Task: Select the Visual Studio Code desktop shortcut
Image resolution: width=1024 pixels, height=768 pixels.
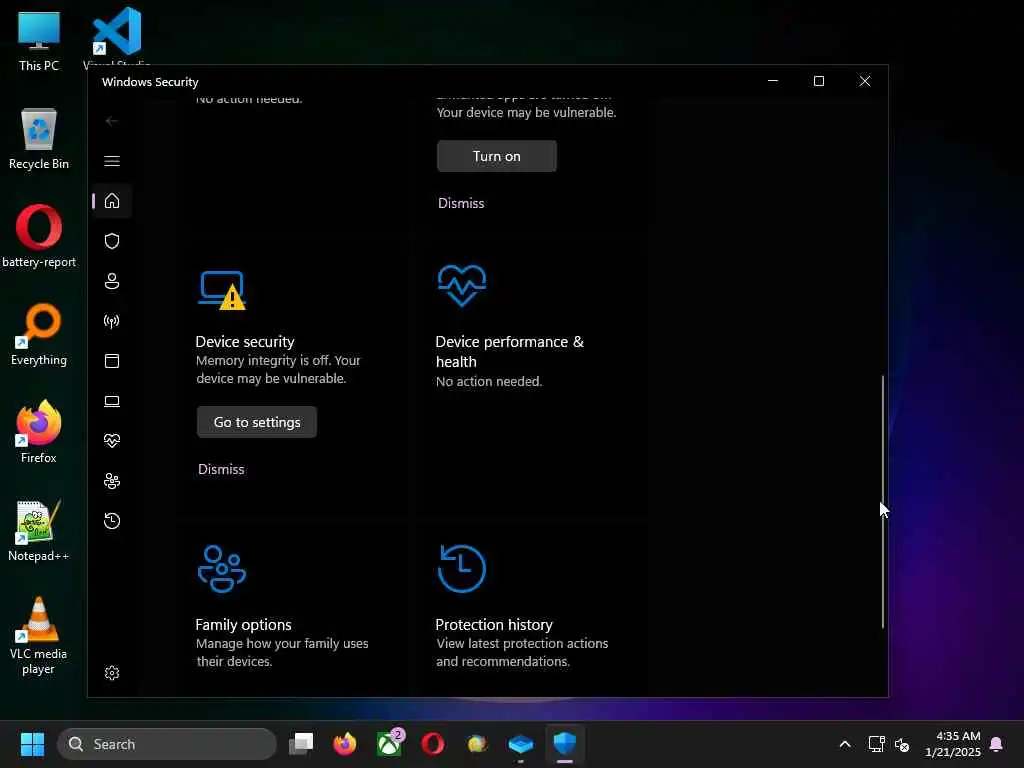Action: (117, 35)
